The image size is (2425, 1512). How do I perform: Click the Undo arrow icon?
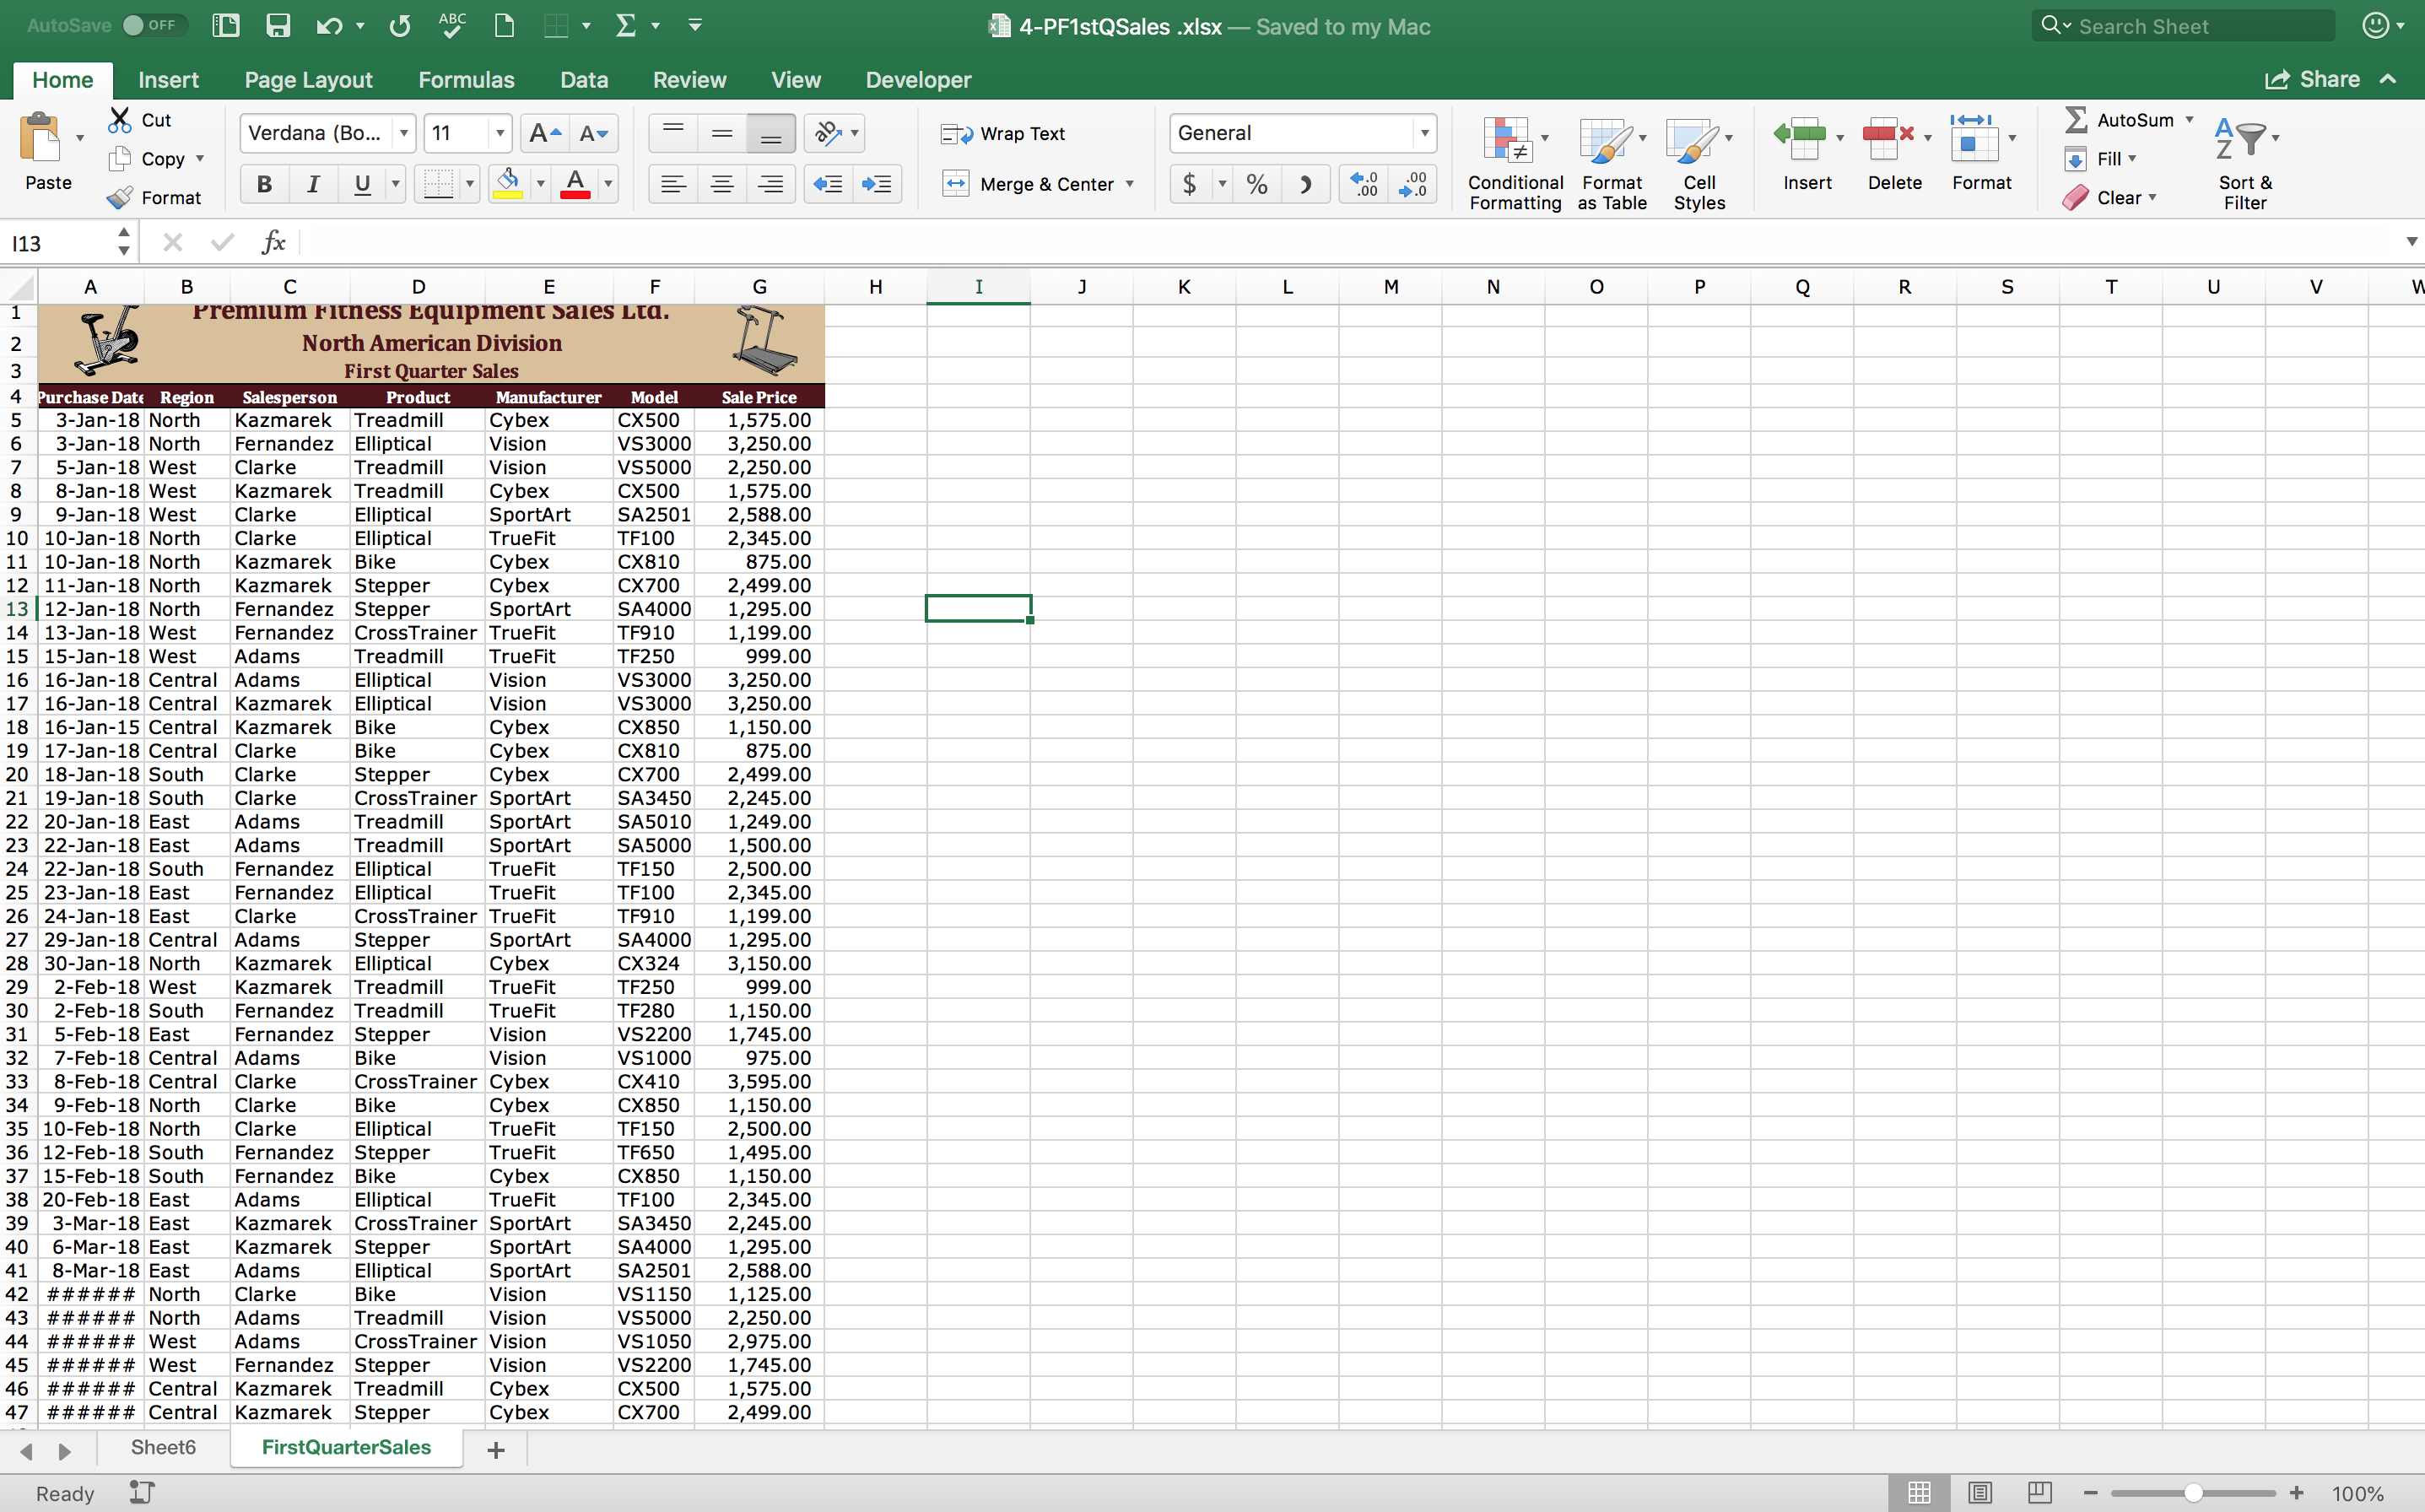(x=329, y=26)
